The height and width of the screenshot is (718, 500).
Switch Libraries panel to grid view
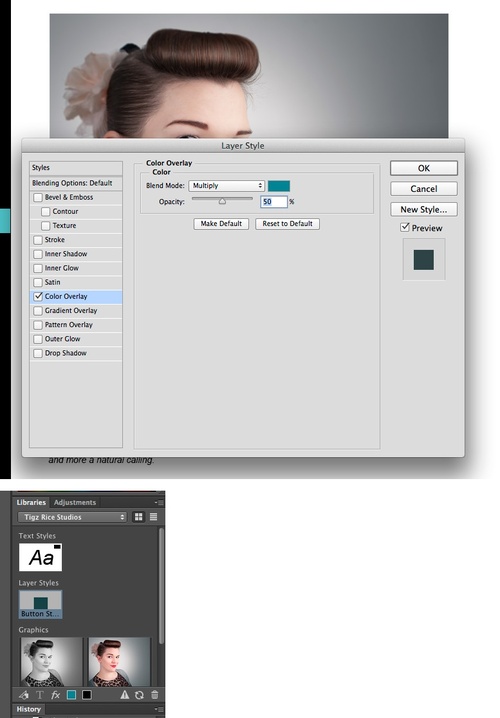pyautogui.click(x=138, y=517)
